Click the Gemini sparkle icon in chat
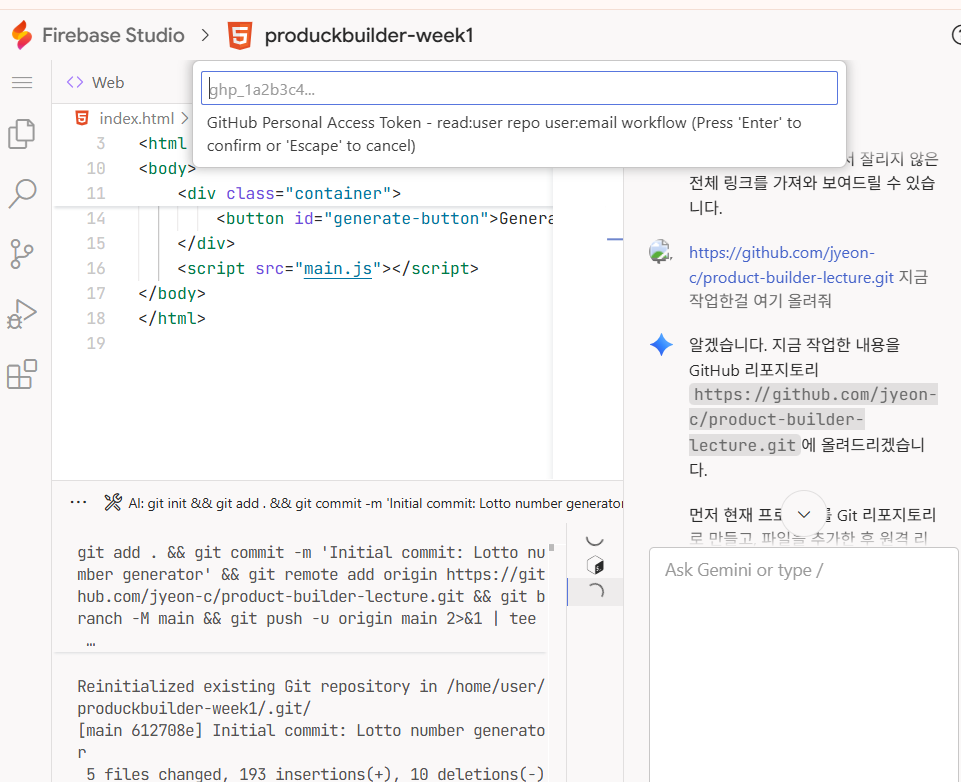This screenshot has width=961, height=782. click(661, 344)
